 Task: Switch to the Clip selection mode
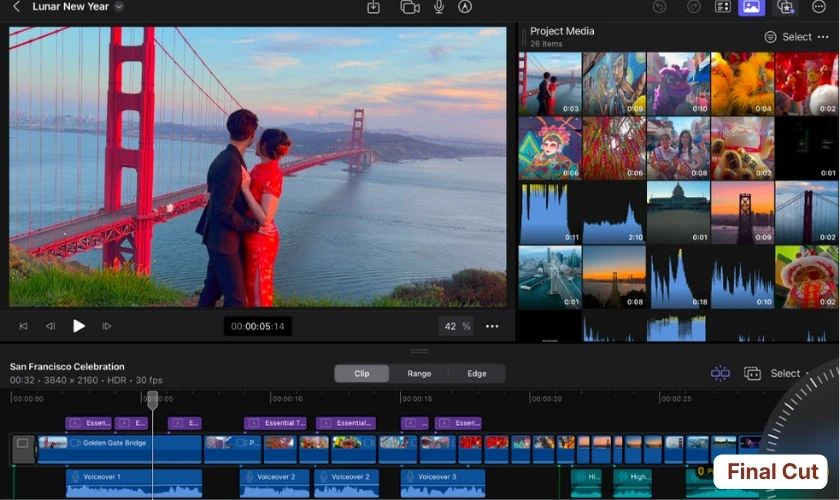[362, 374]
